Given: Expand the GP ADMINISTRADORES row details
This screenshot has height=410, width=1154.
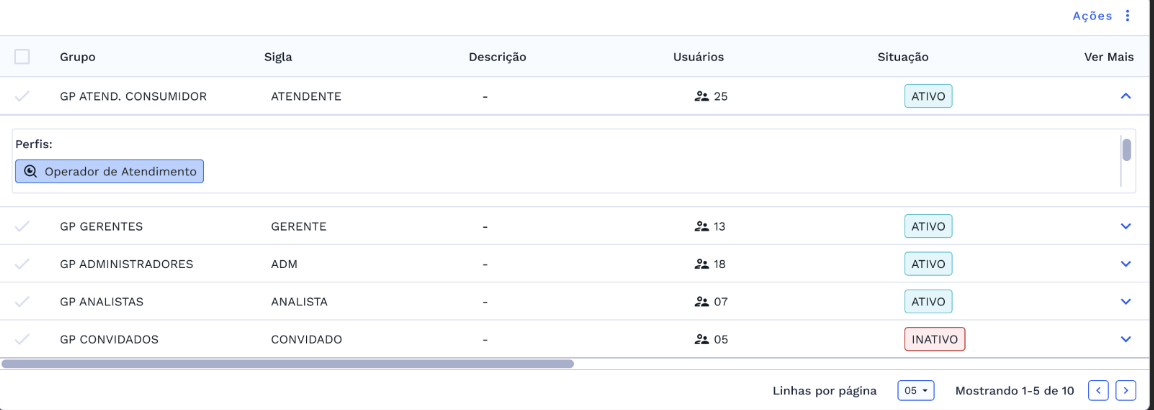Looking at the screenshot, I should click(x=1126, y=264).
